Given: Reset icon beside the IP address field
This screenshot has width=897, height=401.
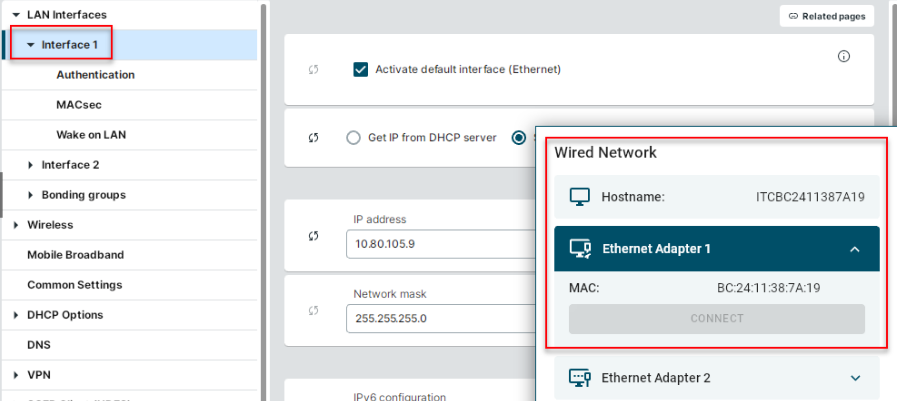Looking at the screenshot, I should click(313, 235).
